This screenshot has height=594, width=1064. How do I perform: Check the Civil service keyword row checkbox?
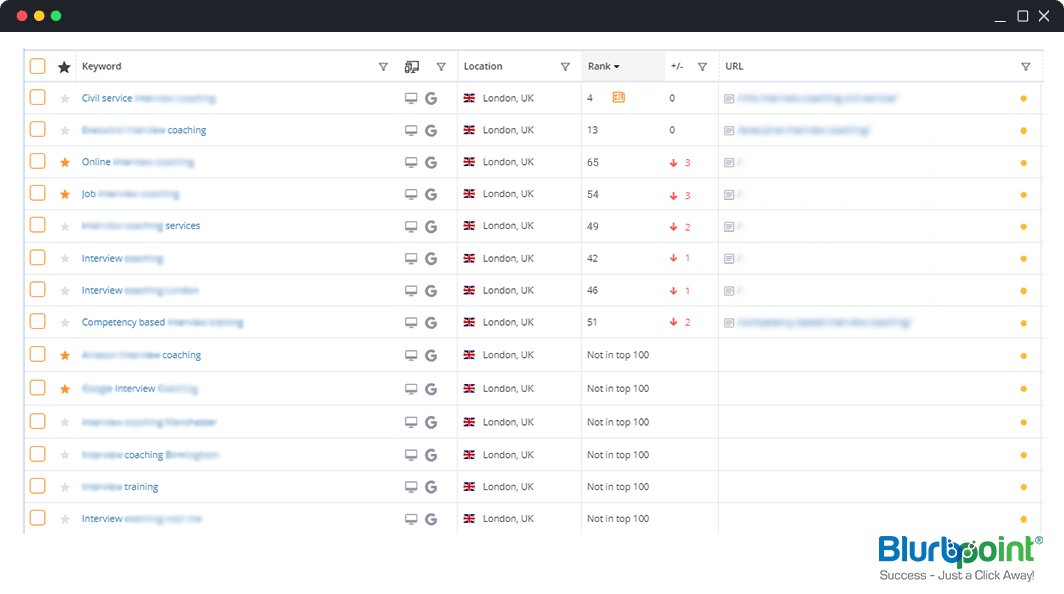[x=37, y=98]
